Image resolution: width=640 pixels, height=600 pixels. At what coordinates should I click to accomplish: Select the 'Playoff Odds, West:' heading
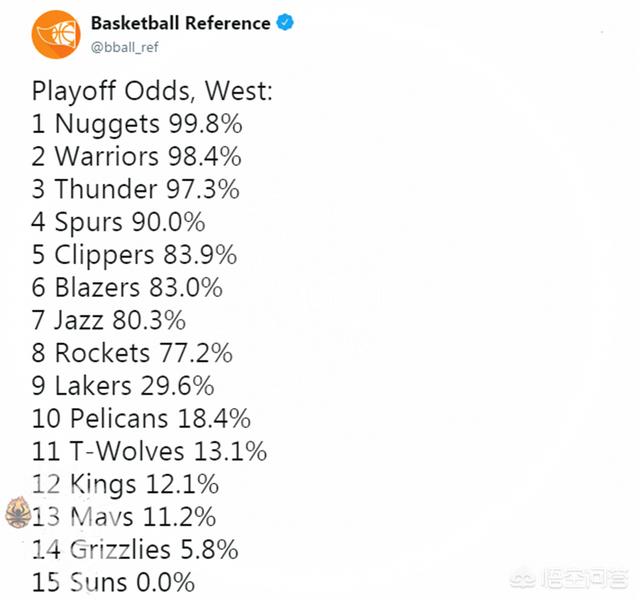pyautogui.click(x=152, y=91)
